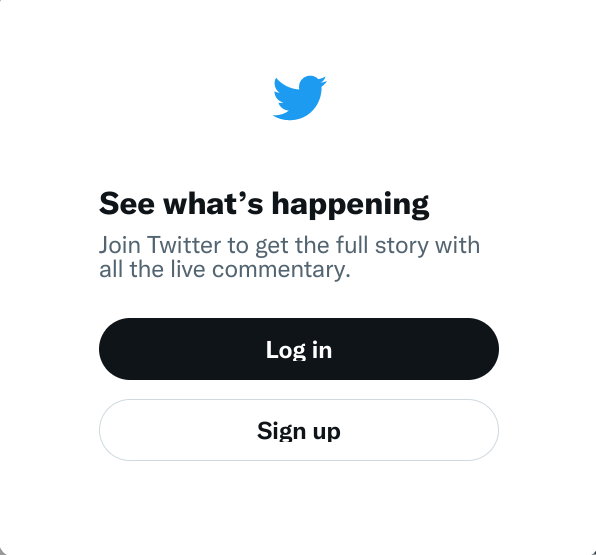Click the 'See what's happening' heading
The width and height of the screenshot is (596, 555).
[264, 205]
